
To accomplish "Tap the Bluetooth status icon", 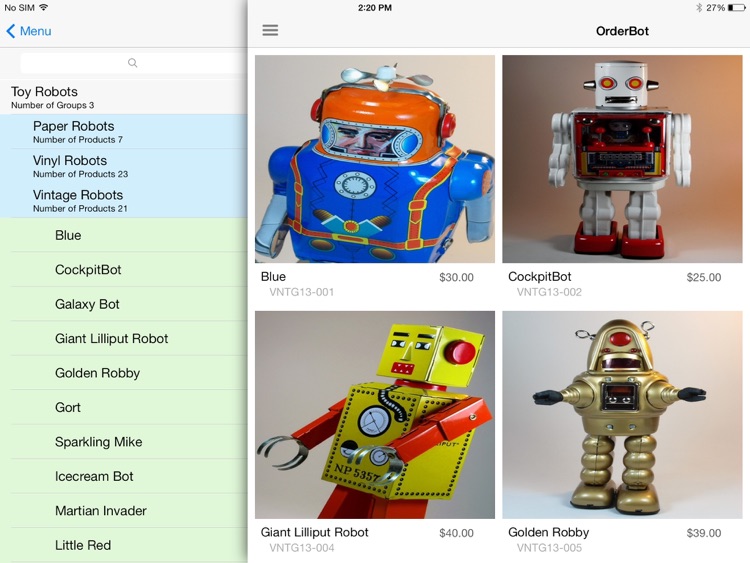I will tap(699, 8).
